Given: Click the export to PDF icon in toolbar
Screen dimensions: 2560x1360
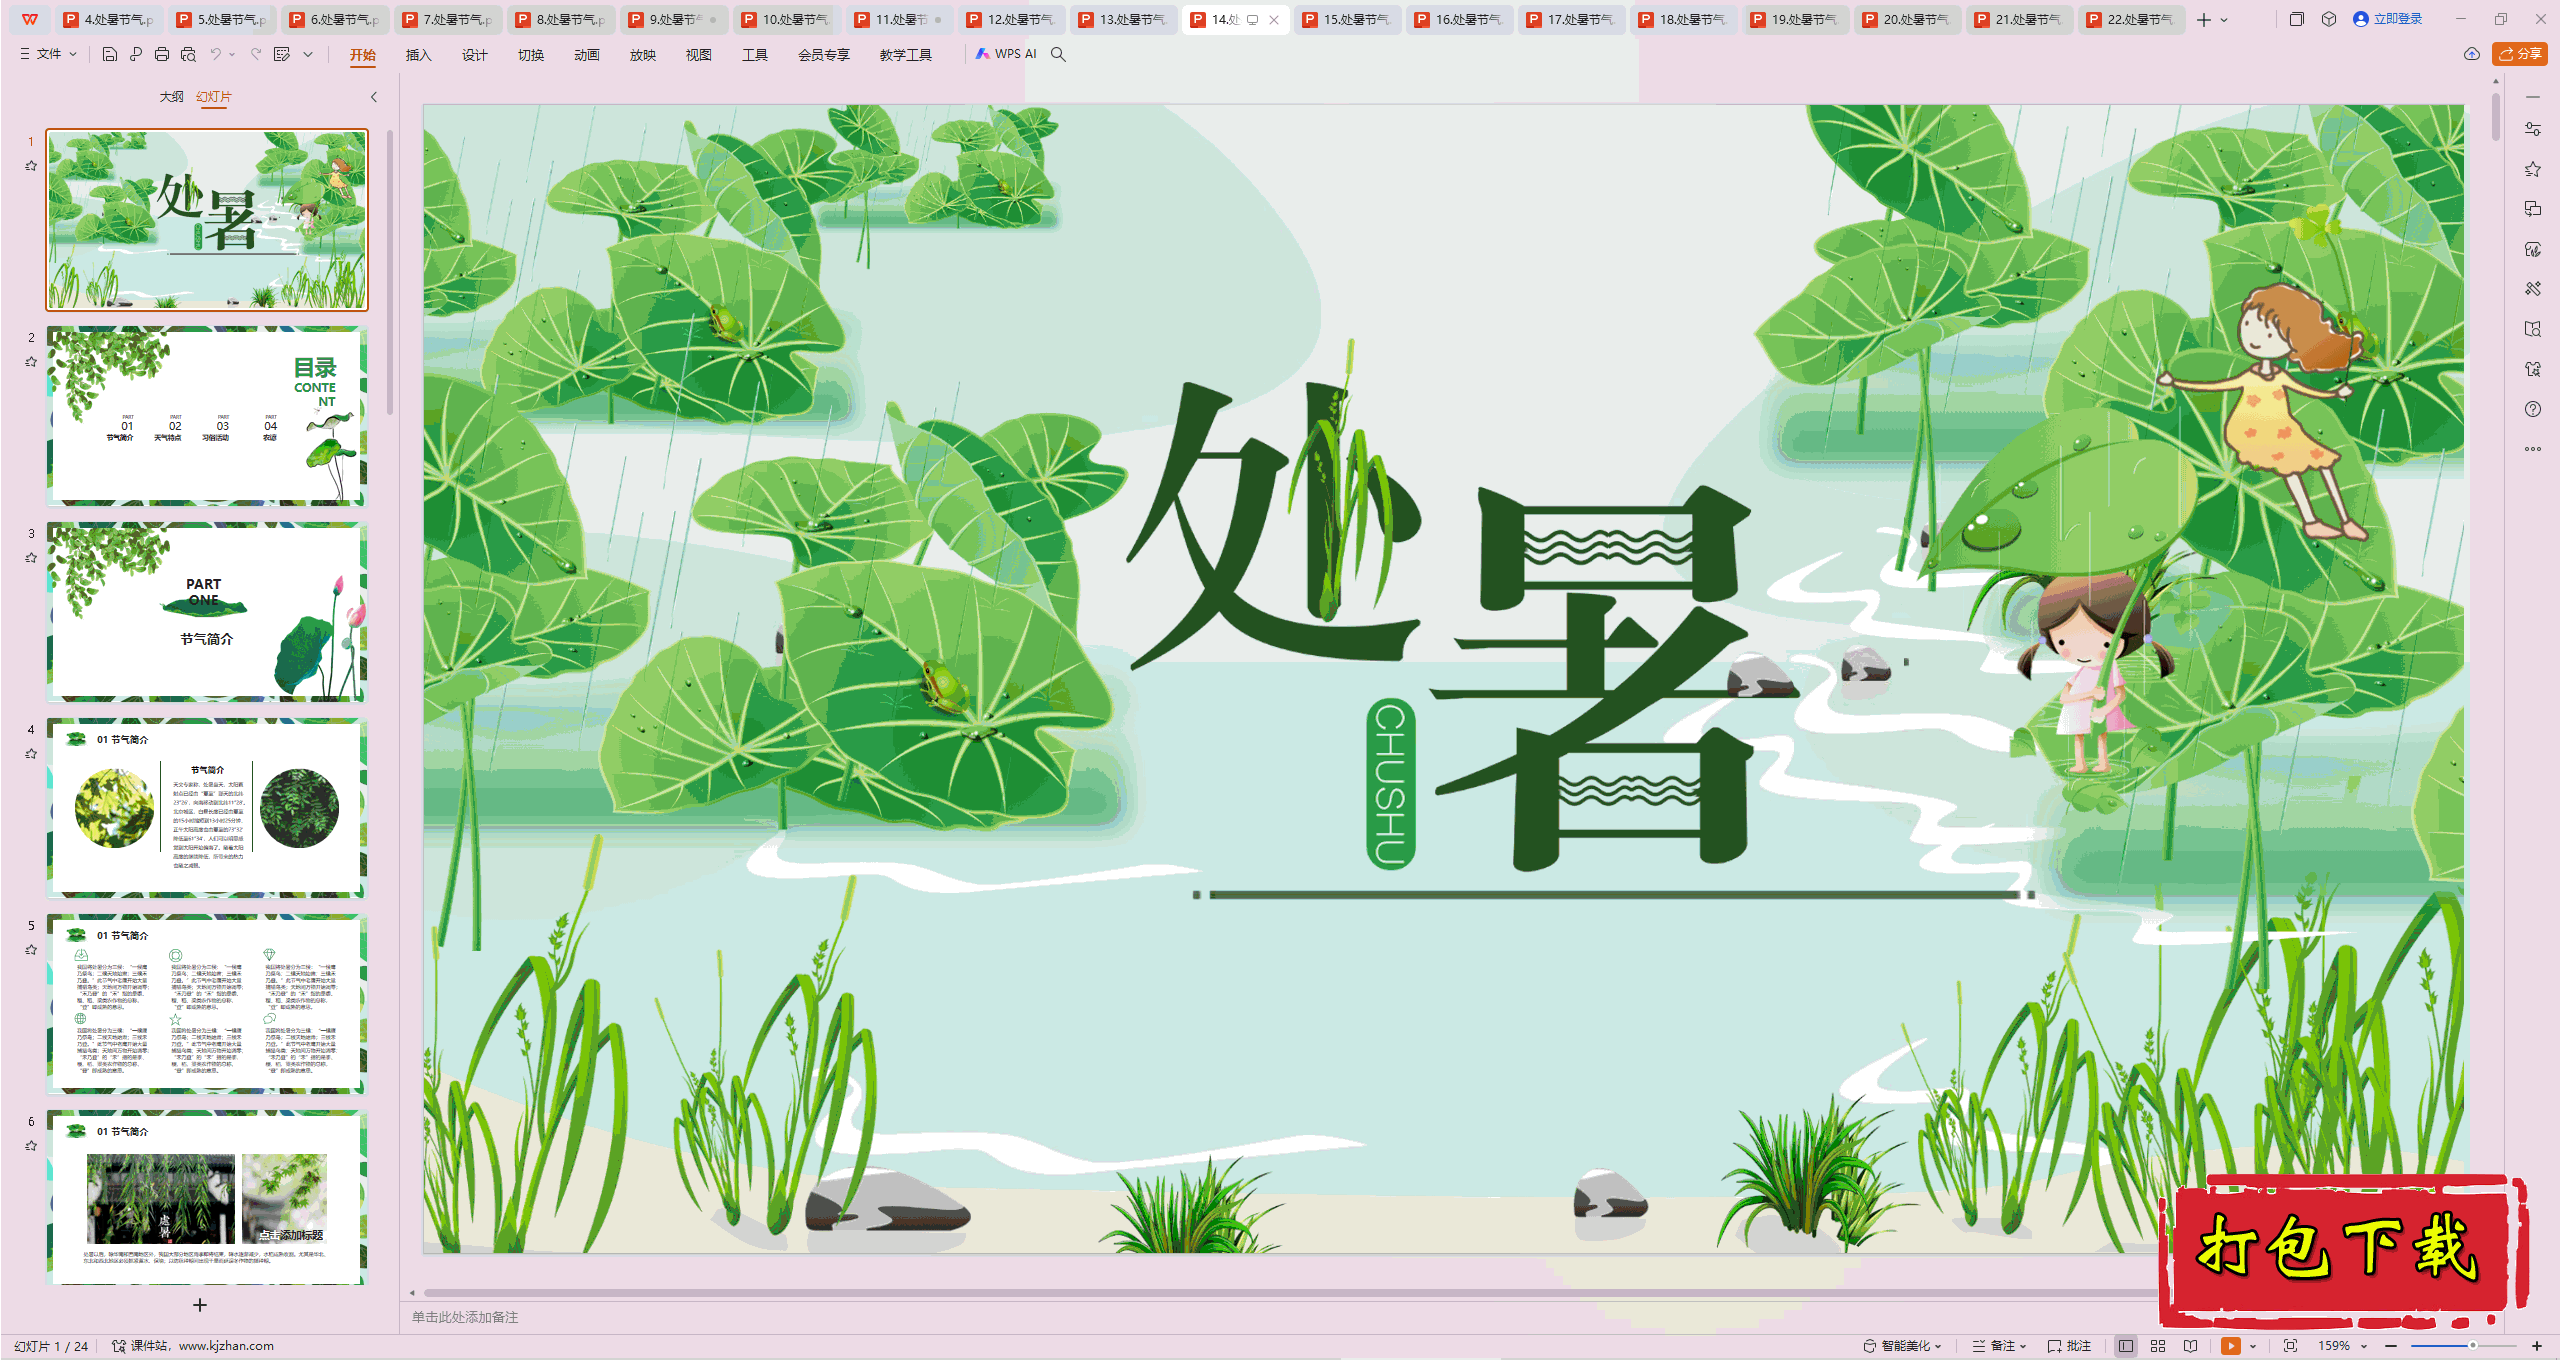Looking at the screenshot, I should pyautogui.click(x=136, y=54).
